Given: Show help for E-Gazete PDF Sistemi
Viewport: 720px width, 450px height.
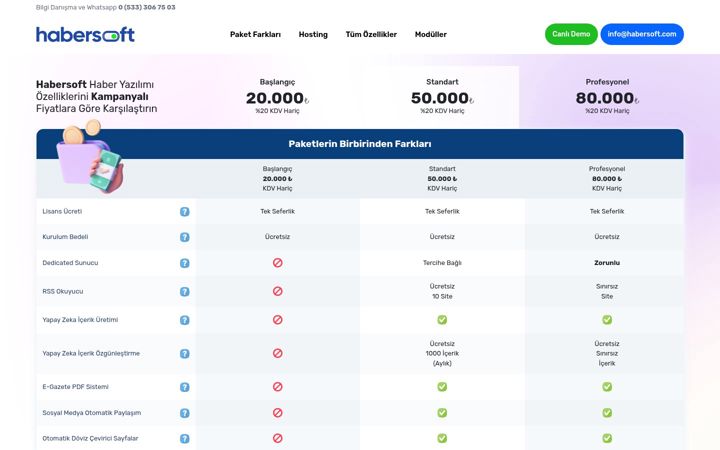Looking at the screenshot, I should click(185, 387).
